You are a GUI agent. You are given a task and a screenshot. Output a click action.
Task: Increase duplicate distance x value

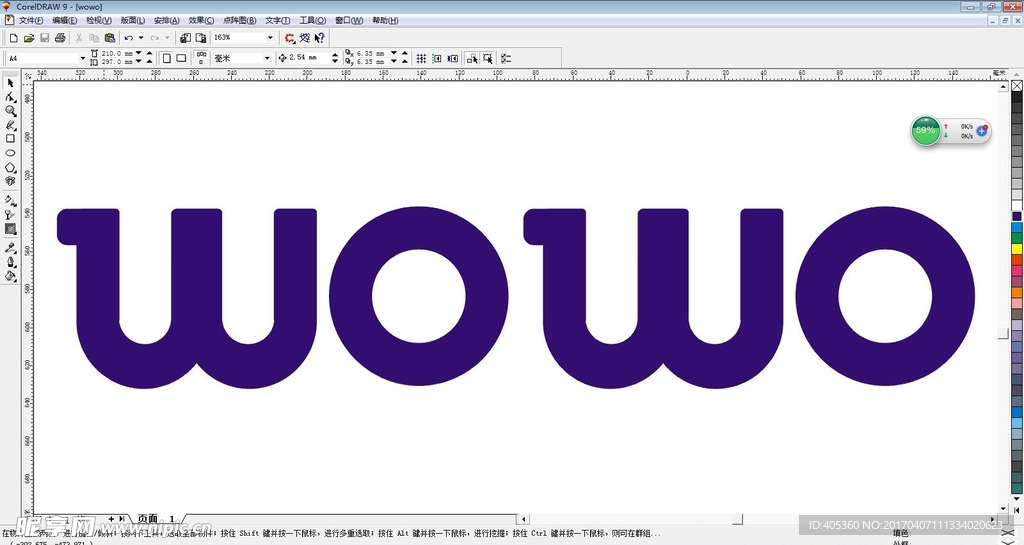[404, 54]
